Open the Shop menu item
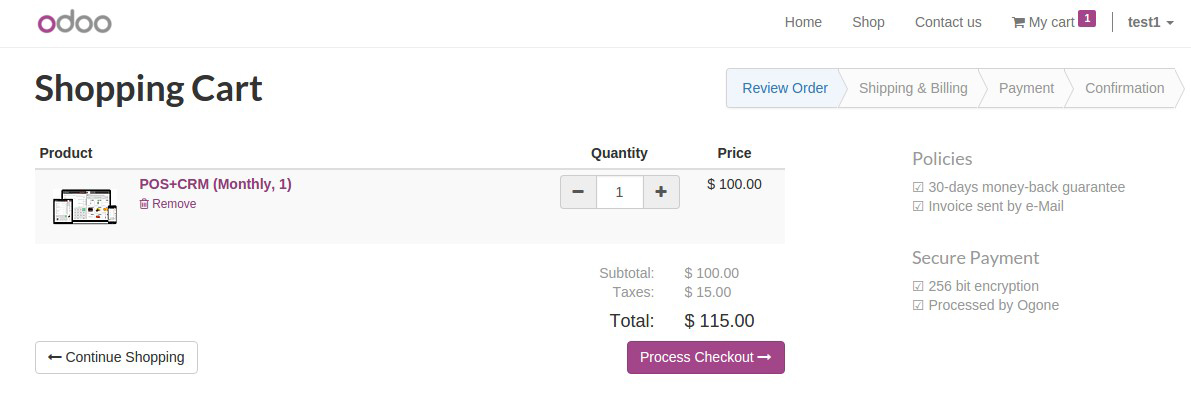Screen dimensions: 1191x411 pos(868,22)
